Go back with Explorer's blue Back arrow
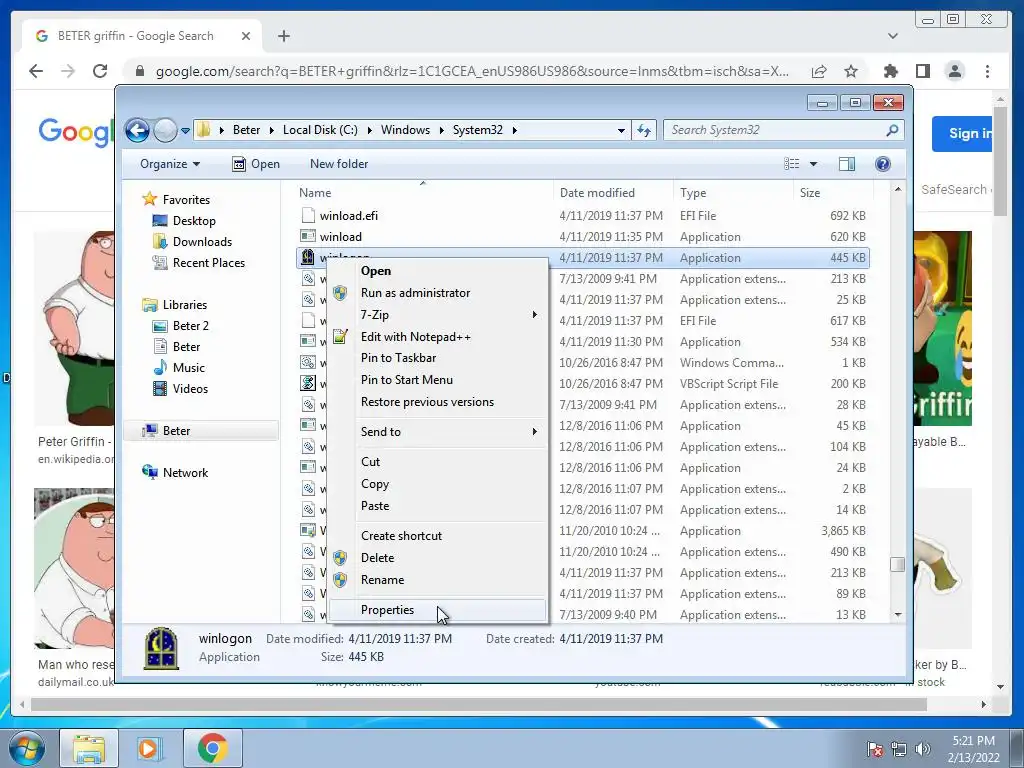This screenshot has height=768, width=1024. [x=137, y=130]
